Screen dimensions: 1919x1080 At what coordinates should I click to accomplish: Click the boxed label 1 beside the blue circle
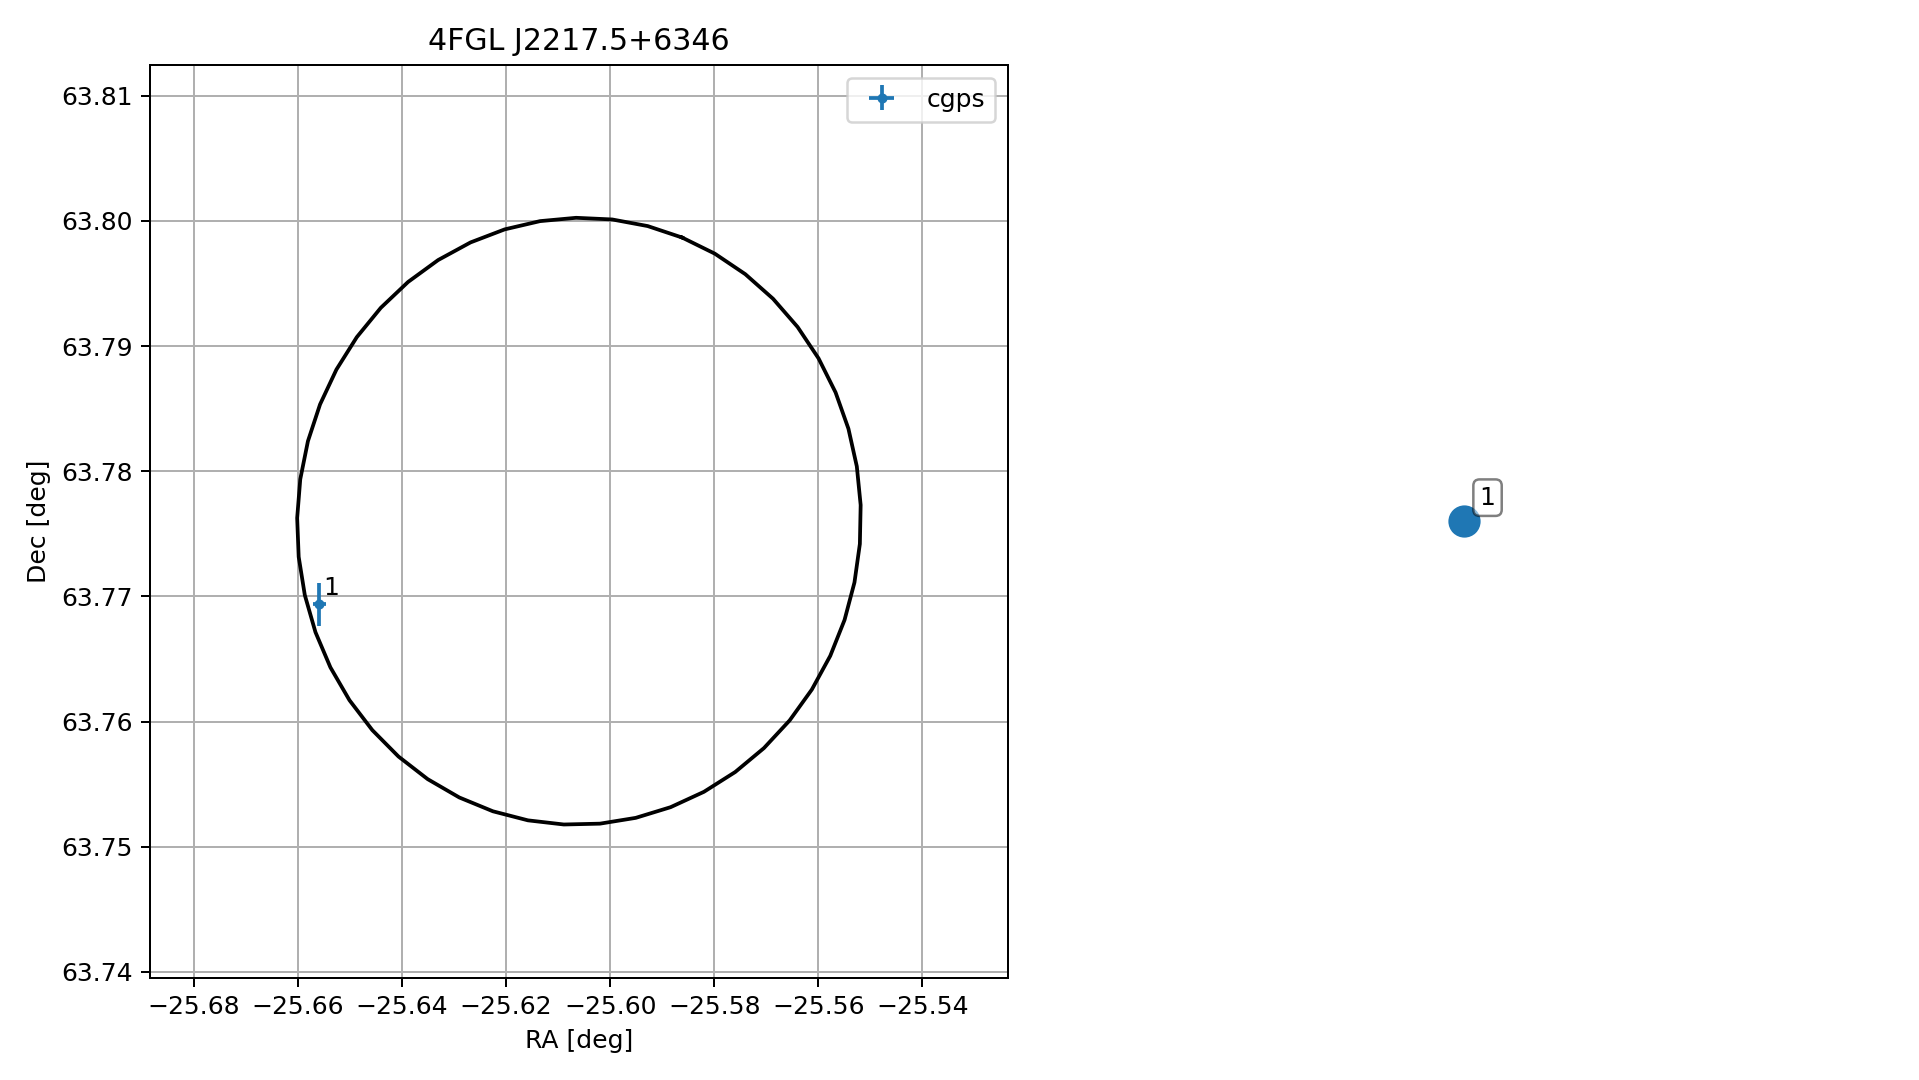coord(1487,497)
